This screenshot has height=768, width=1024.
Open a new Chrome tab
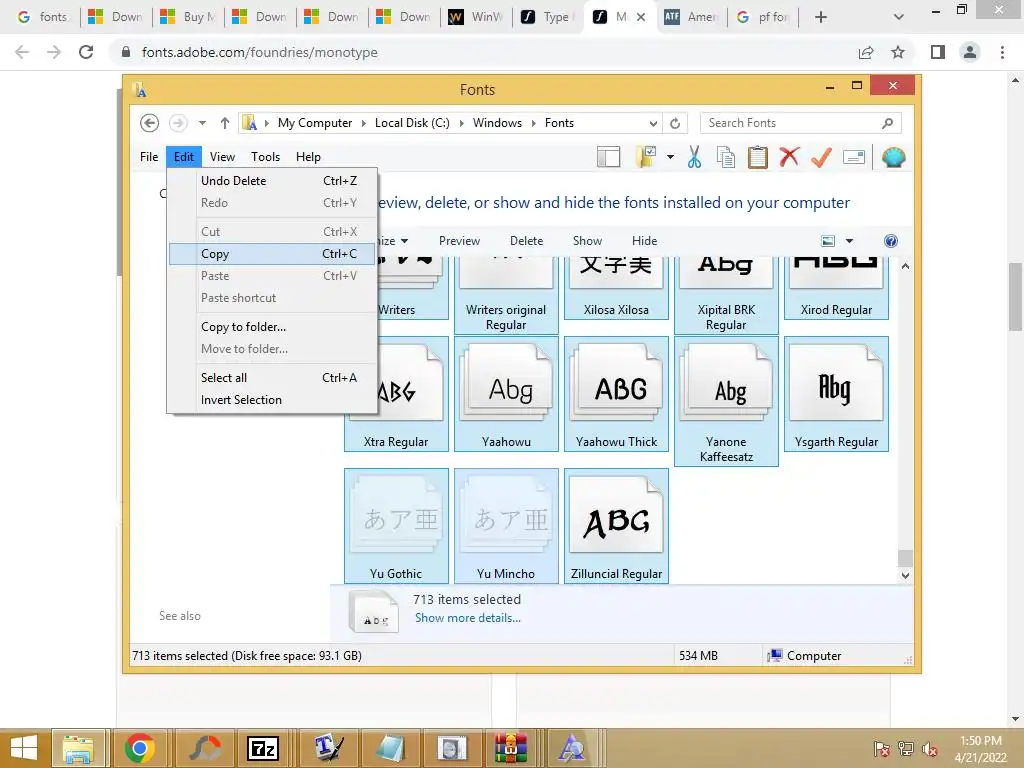[821, 17]
